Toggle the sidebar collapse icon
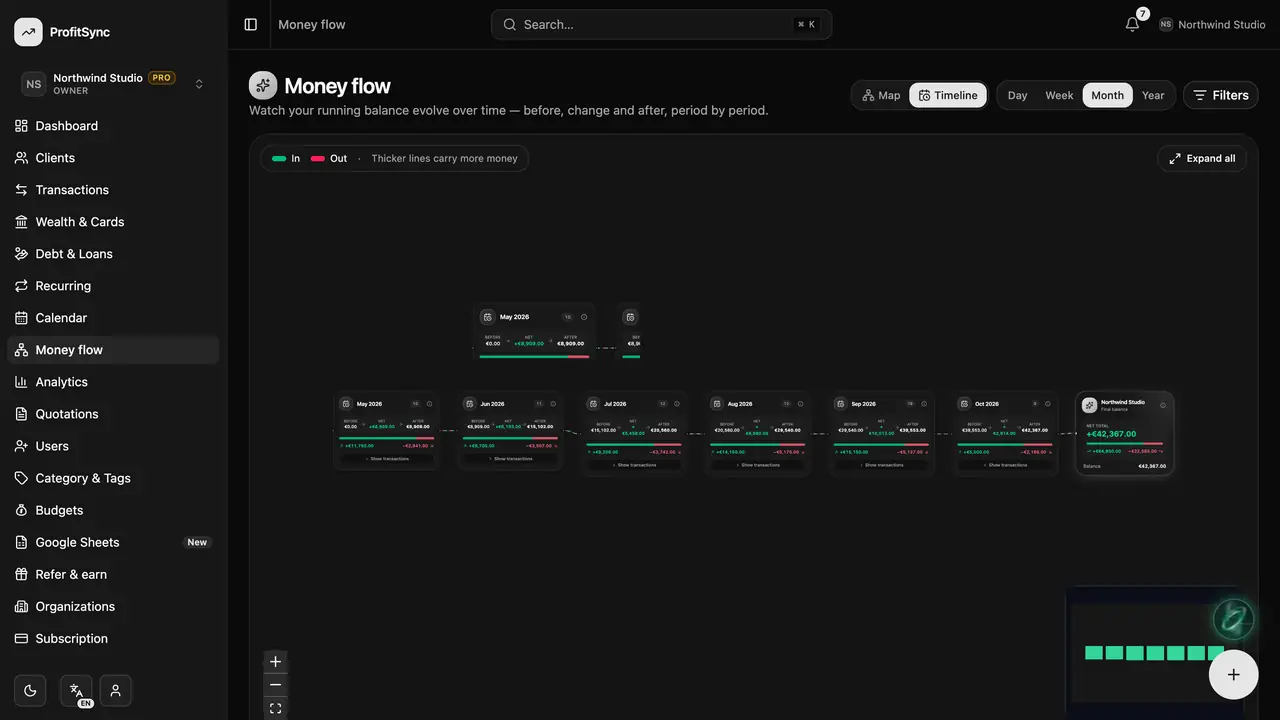Viewport: 1280px width, 720px height. (251, 24)
